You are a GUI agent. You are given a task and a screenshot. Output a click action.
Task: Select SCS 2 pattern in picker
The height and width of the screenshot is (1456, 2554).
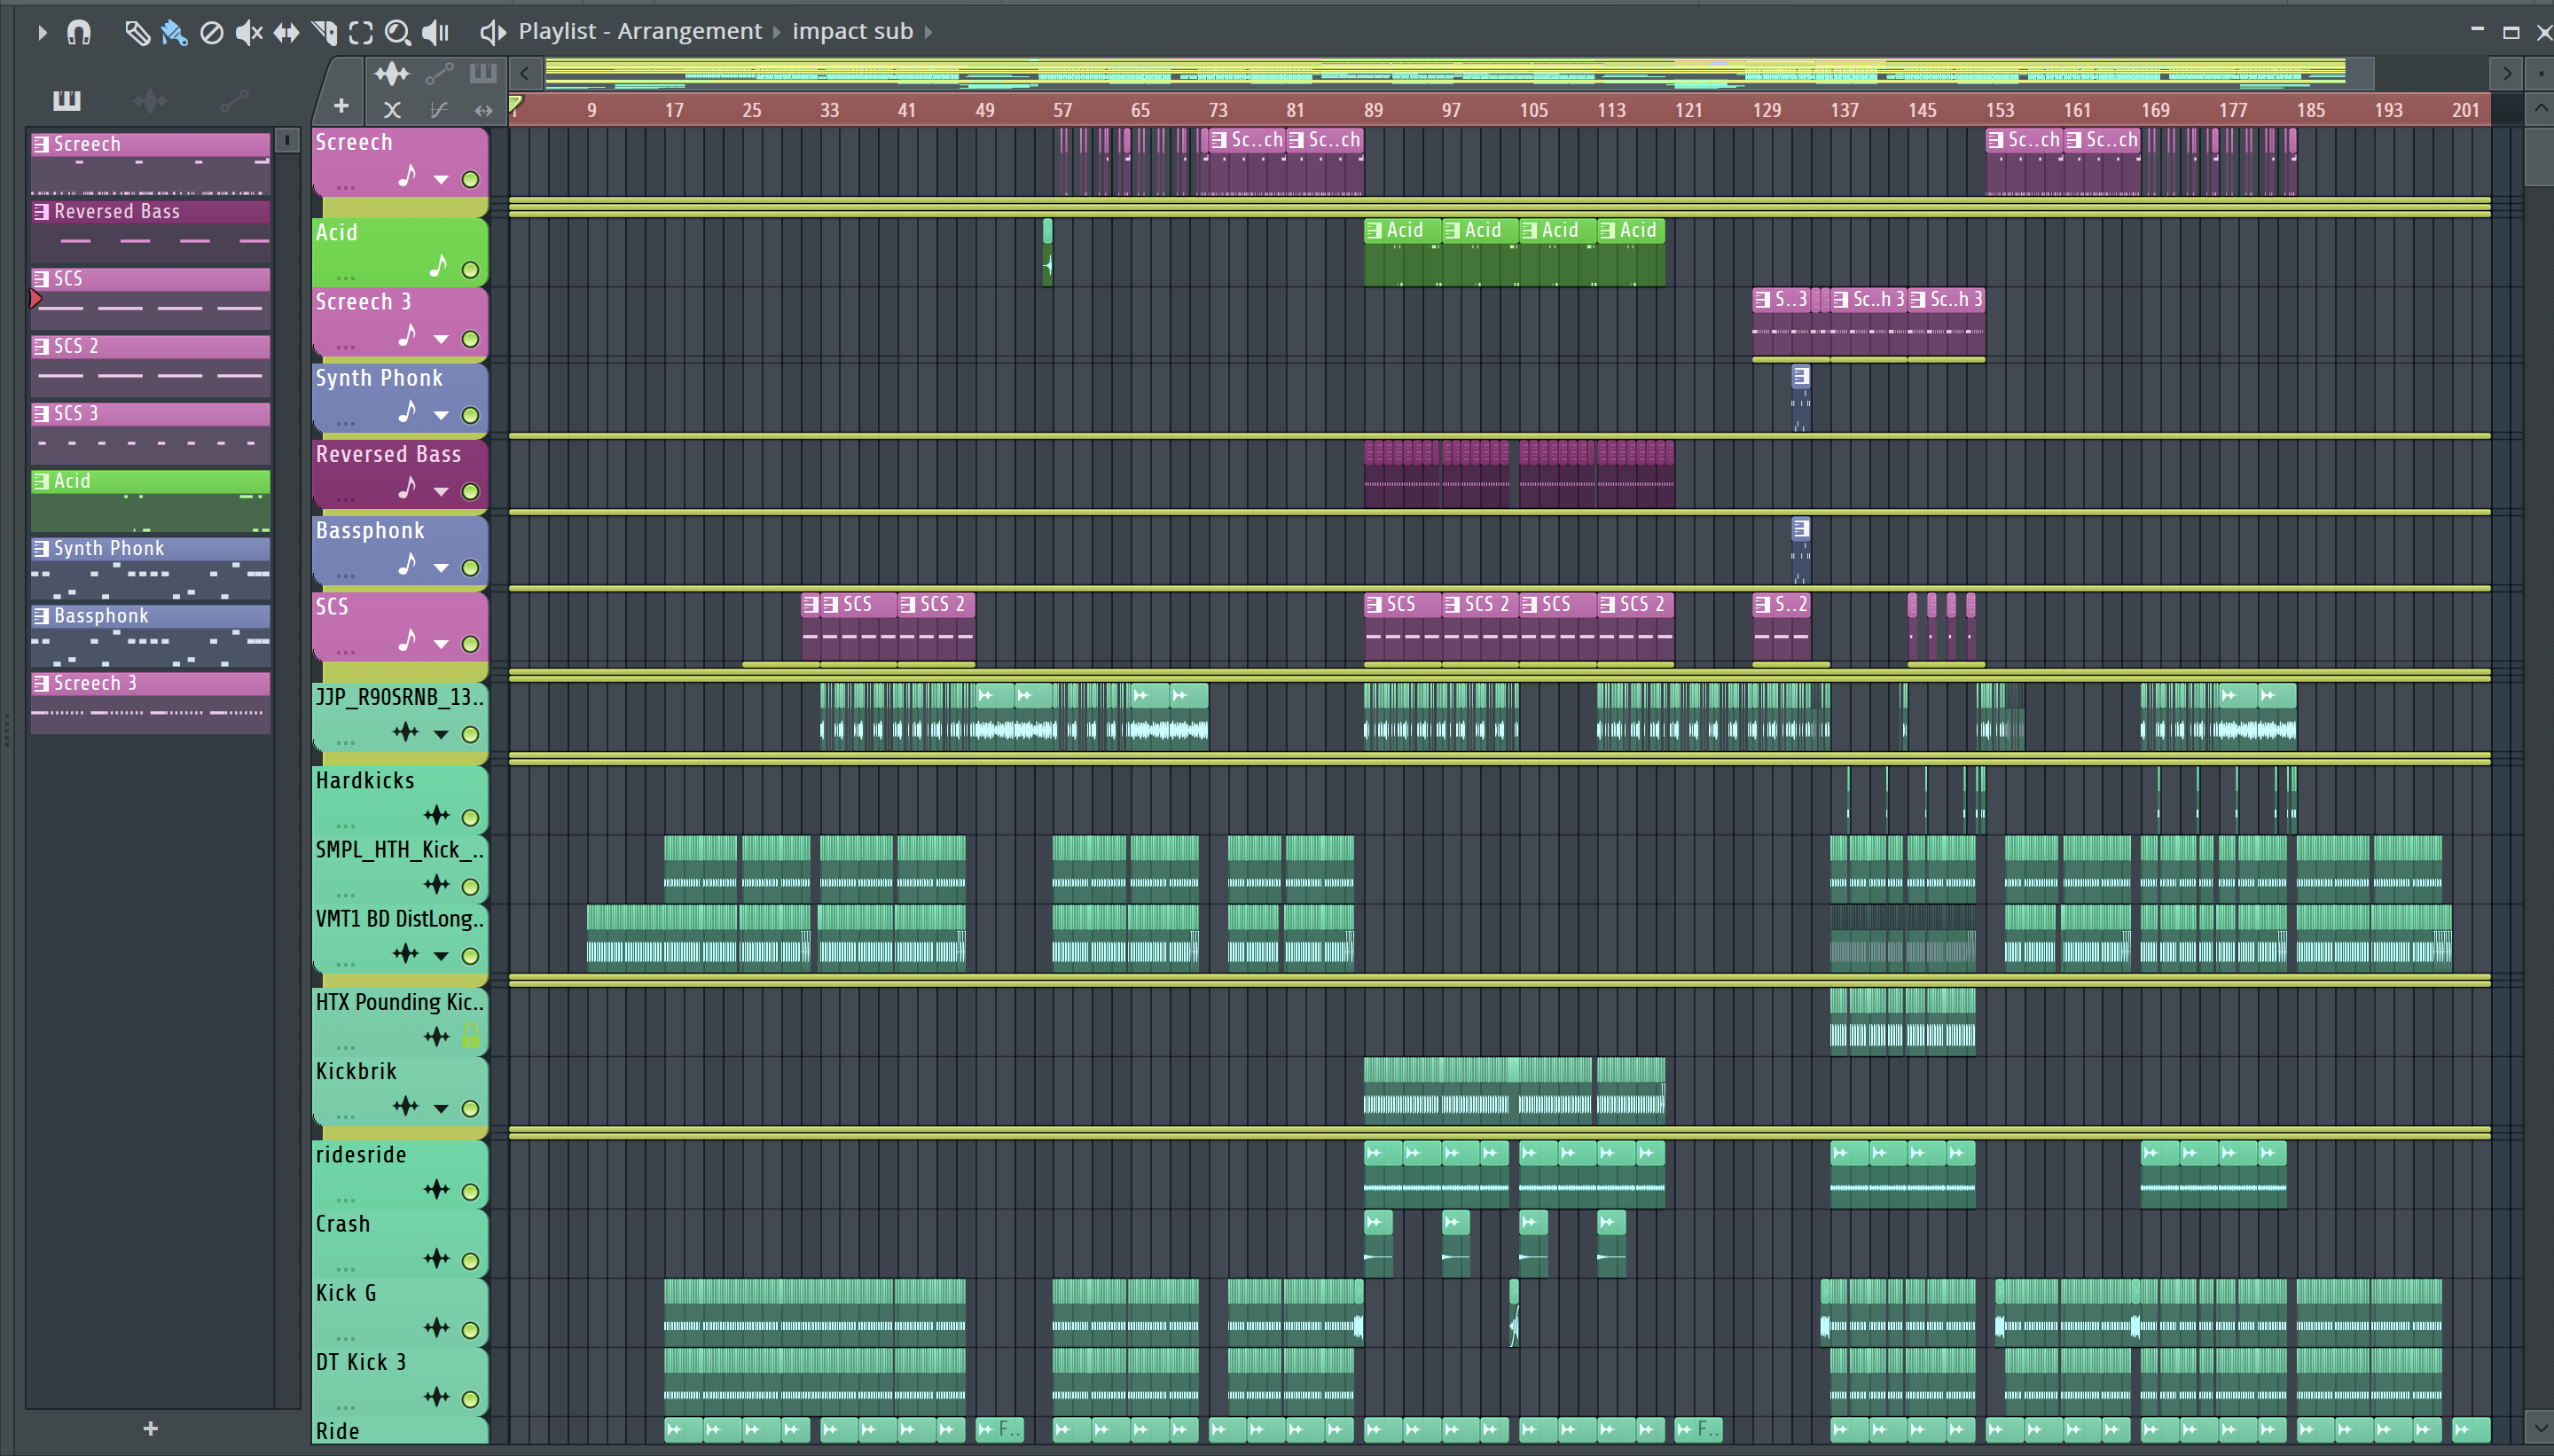pyautogui.click(x=150, y=366)
